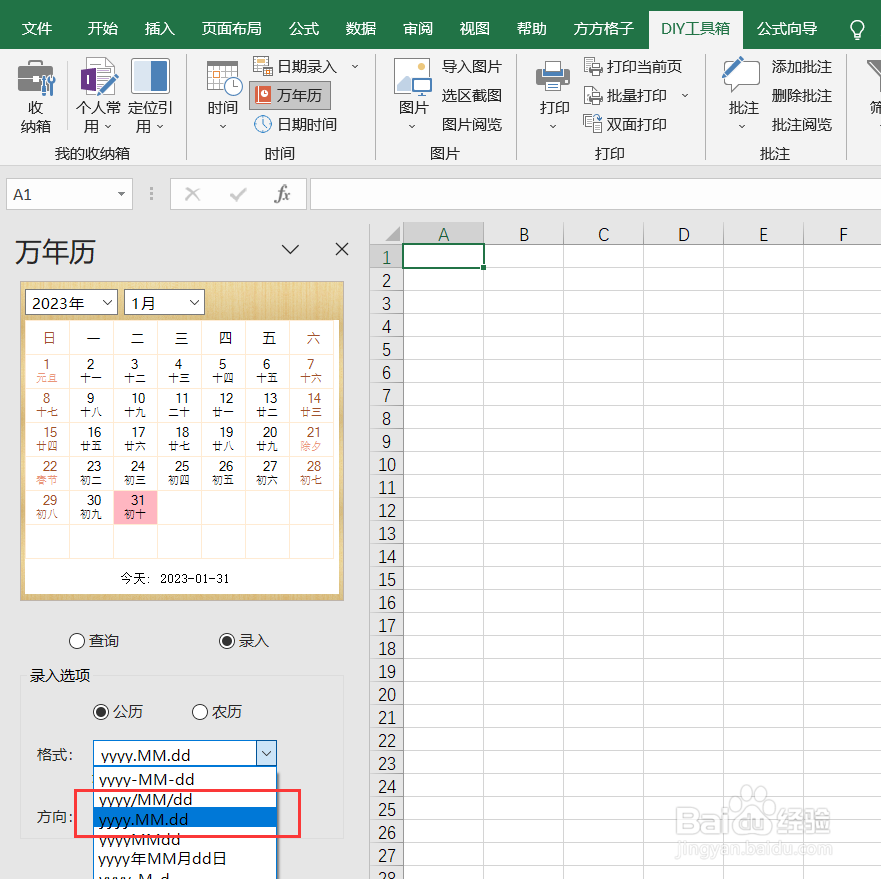Click the 打印 printer icon
This screenshot has height=879, width=881.
coord(553,77)
